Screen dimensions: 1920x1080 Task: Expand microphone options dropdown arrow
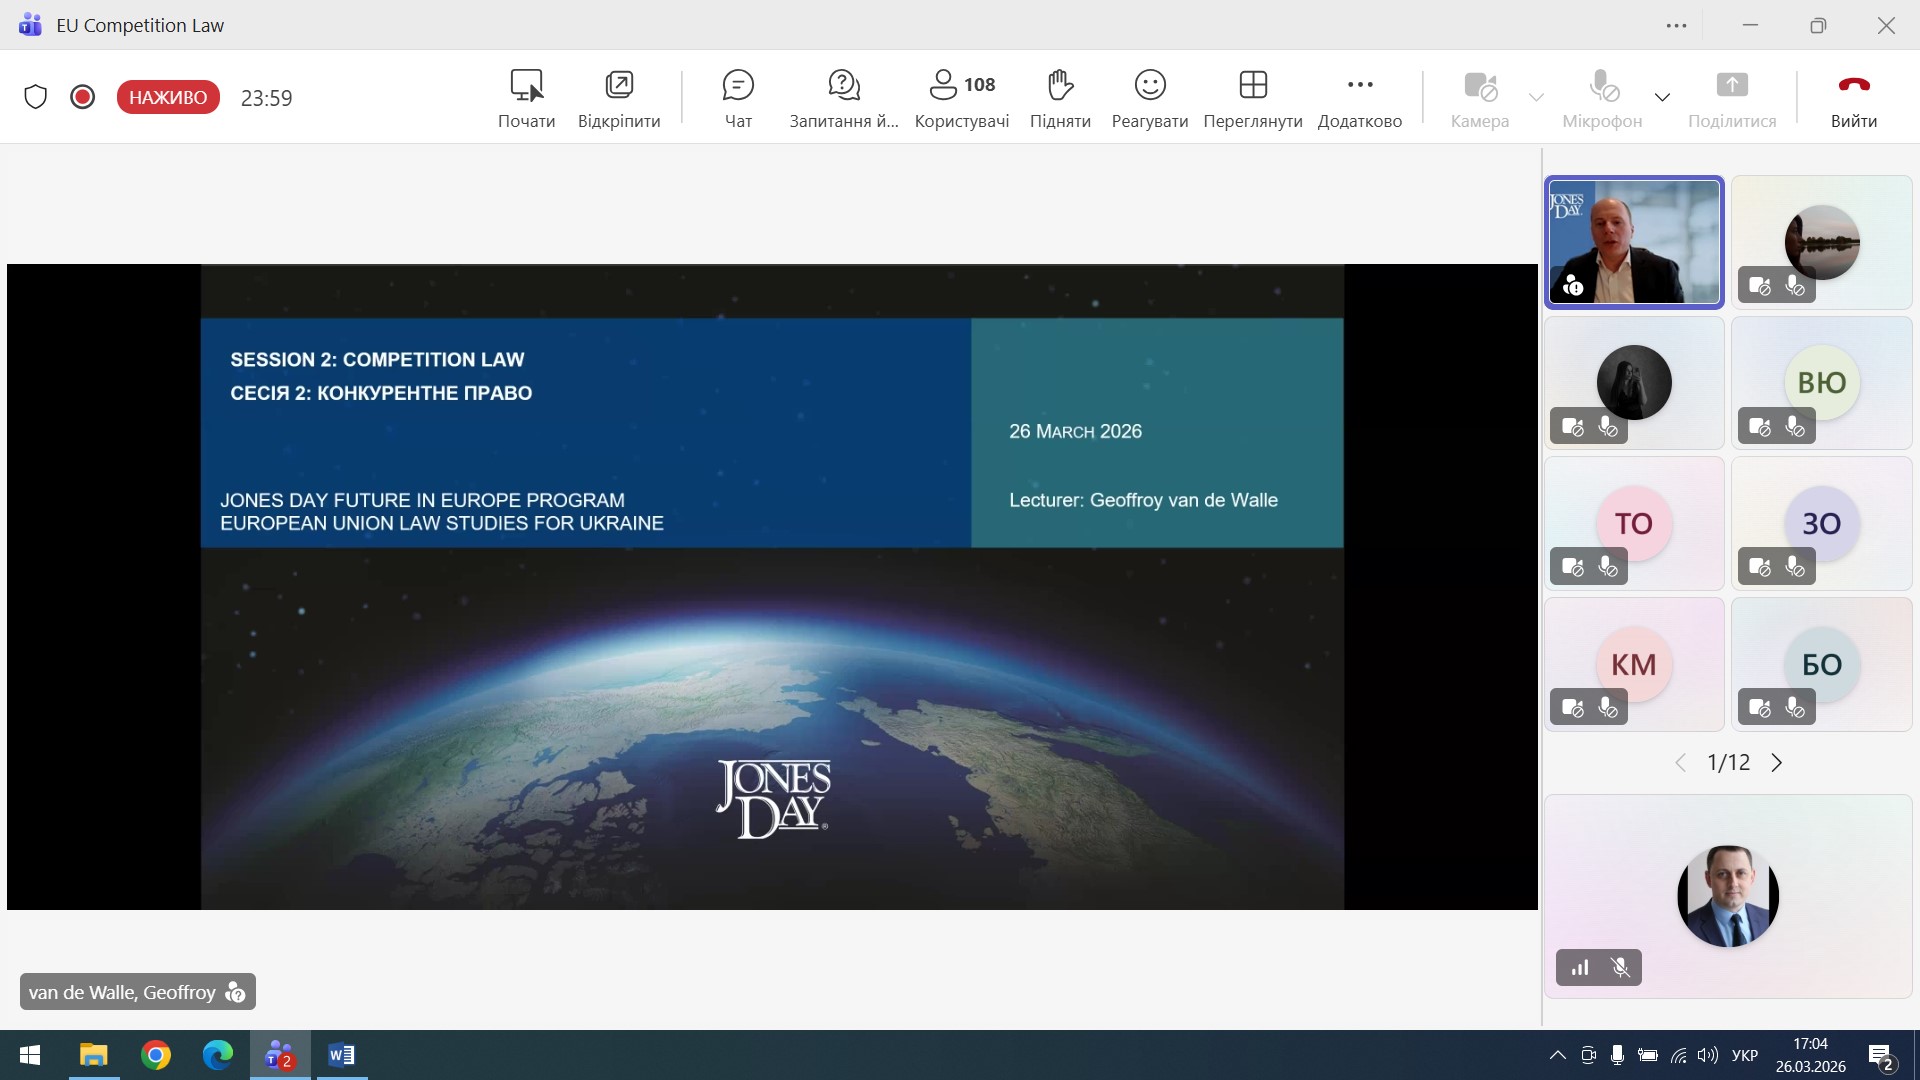tap(1662, 98)
